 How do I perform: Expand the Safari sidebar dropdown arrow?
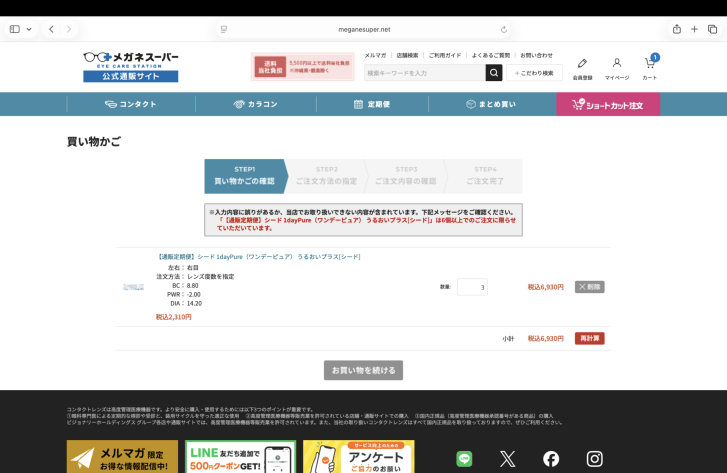click(29, 29)
